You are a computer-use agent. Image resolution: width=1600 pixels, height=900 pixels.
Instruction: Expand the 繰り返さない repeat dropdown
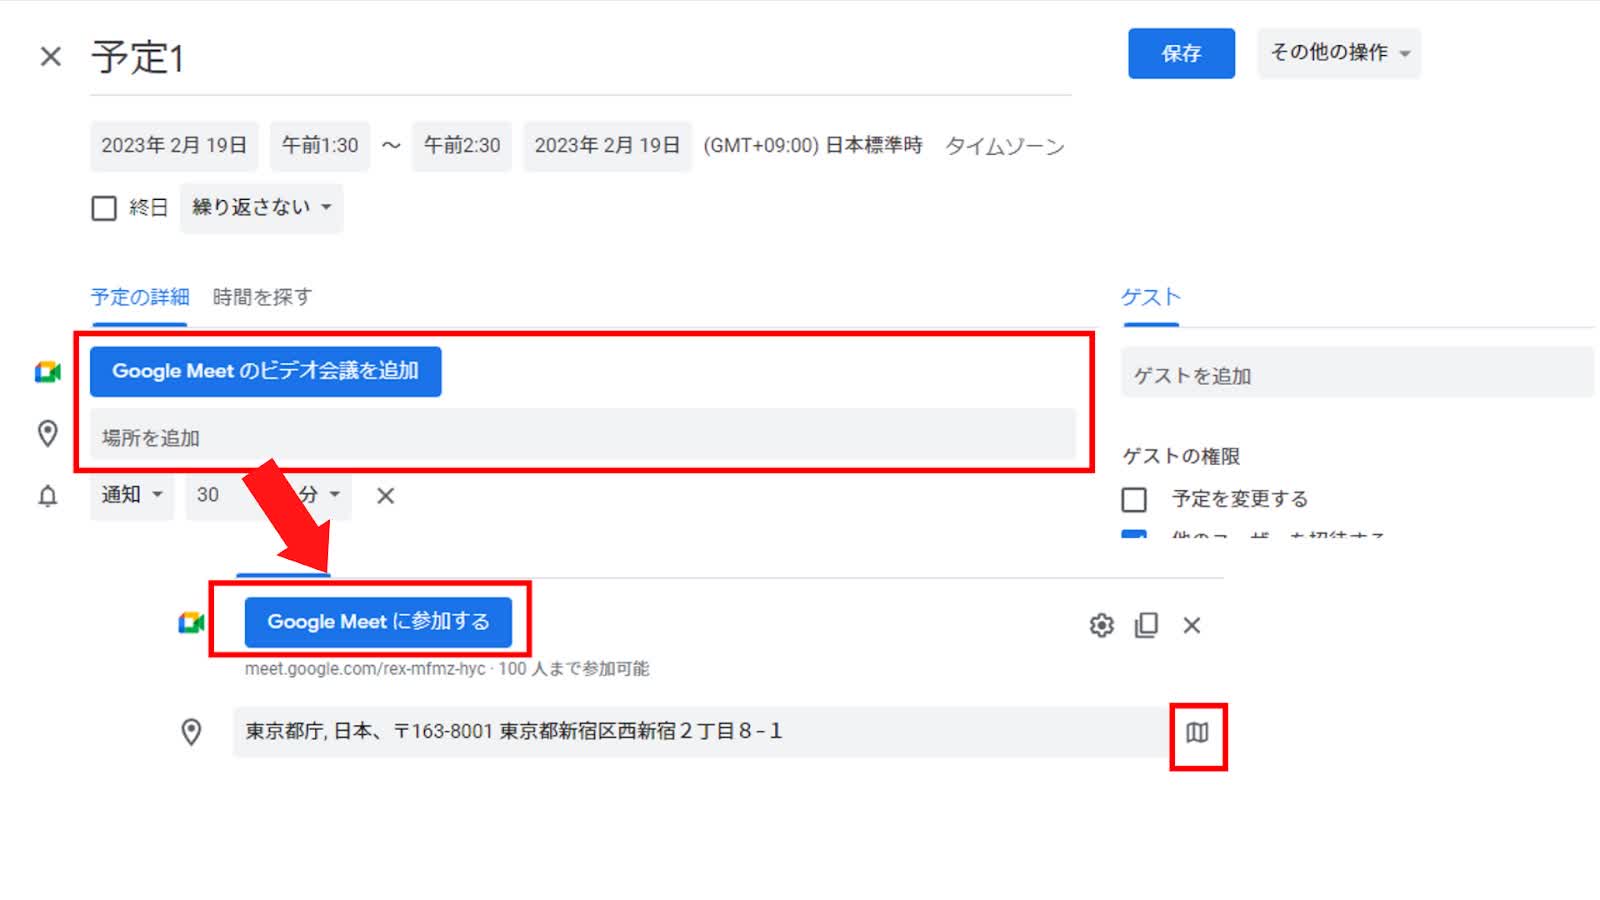click(261, 208)
